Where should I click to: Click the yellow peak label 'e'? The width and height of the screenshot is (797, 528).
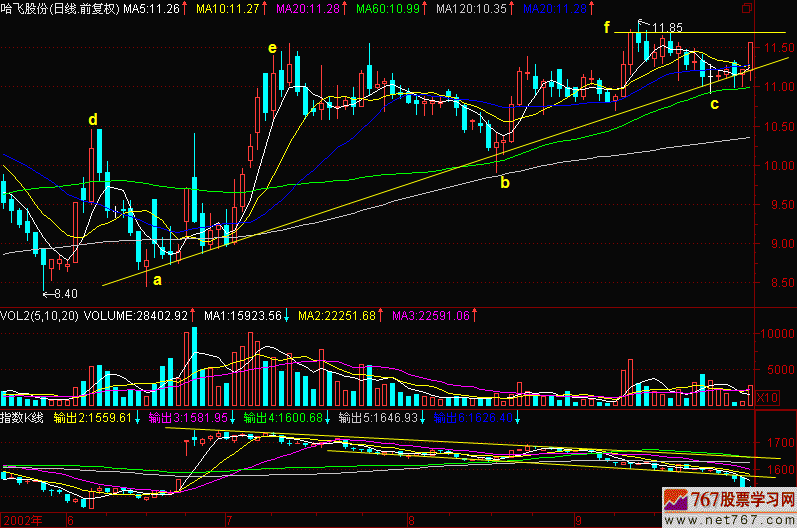click(x=271, y=47)
